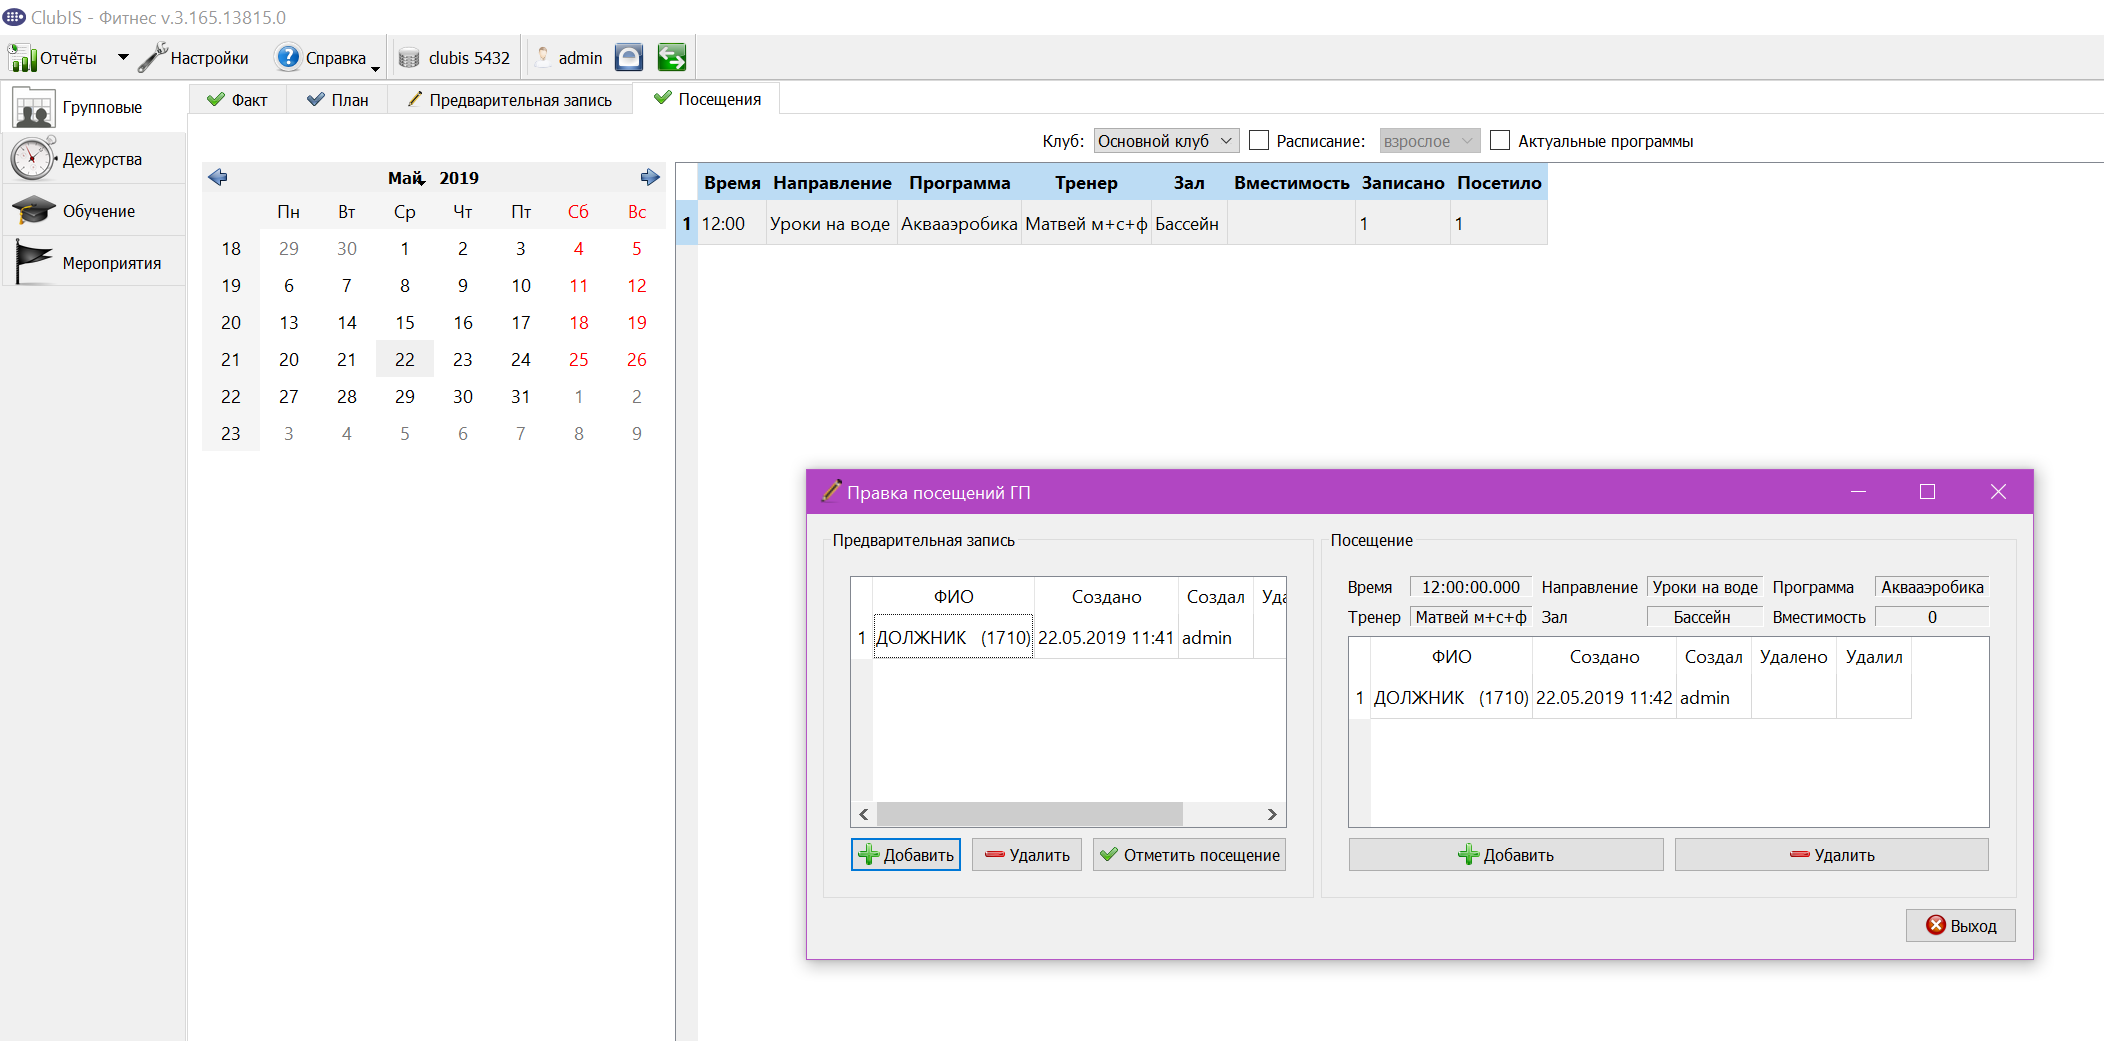Viewport: 2104px width, 1041px height.
Task: Open the взрослое schedule dropdown
Action: (1429, 141)
